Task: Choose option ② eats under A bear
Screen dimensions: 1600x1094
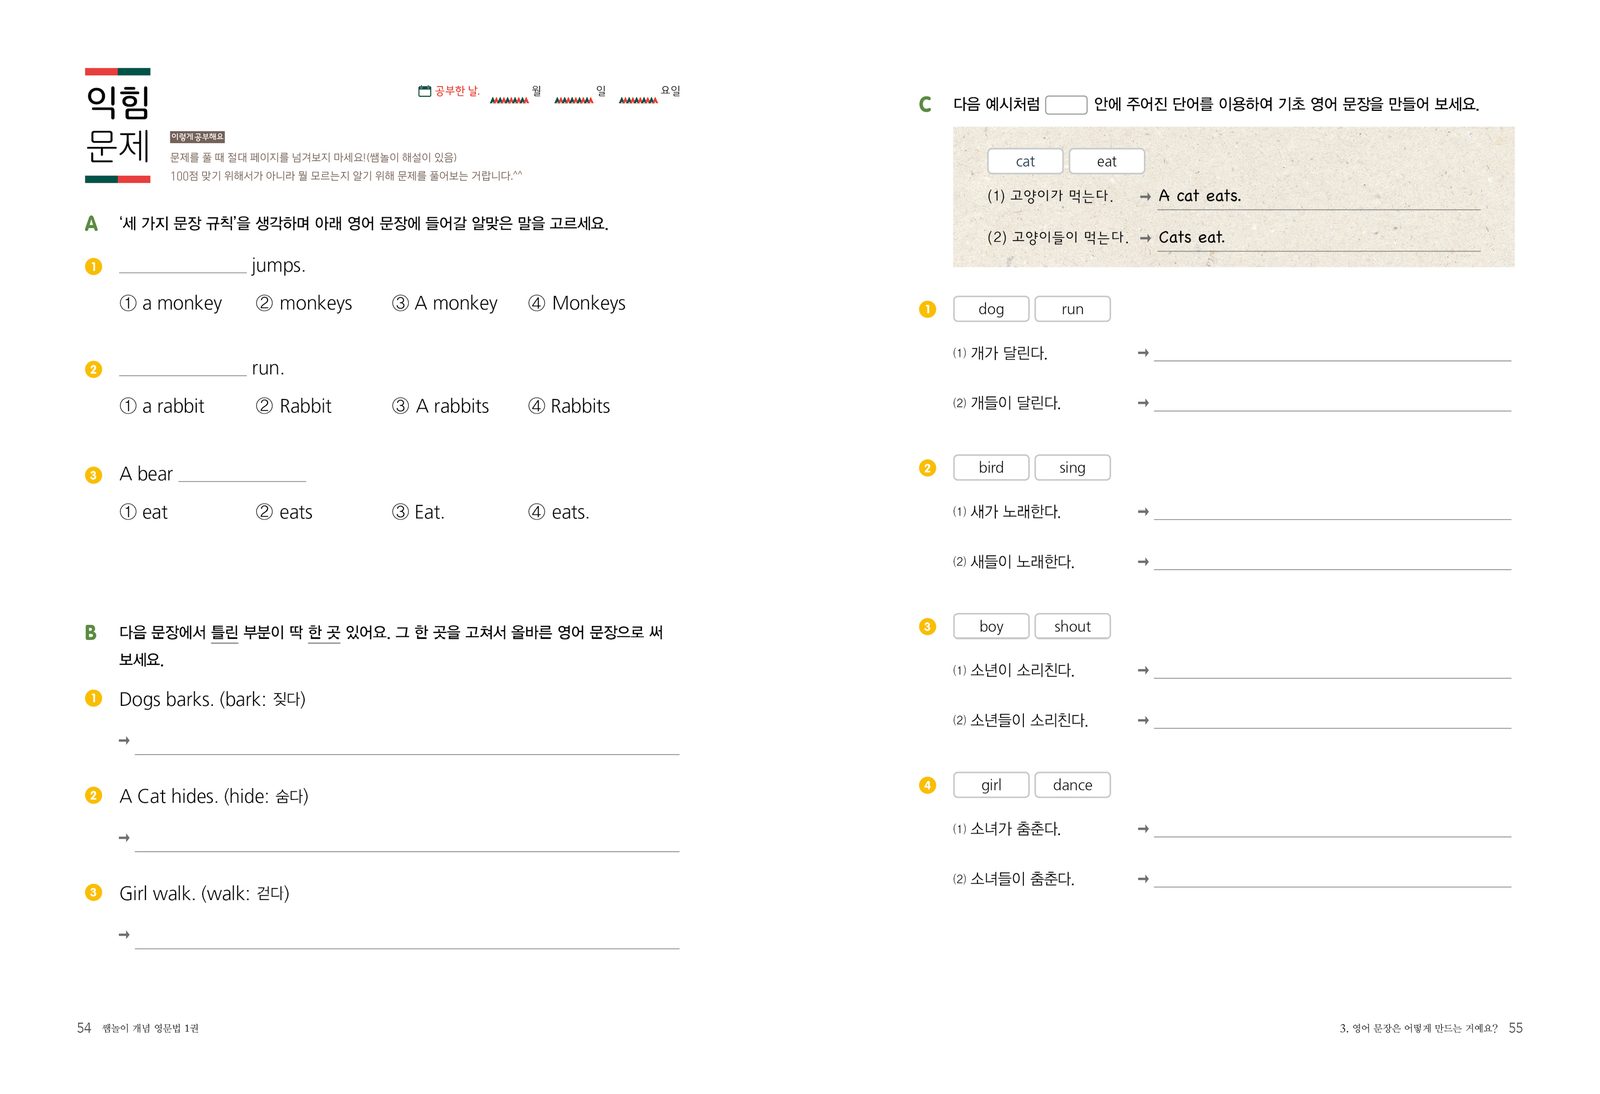Action: coord(284,512)
